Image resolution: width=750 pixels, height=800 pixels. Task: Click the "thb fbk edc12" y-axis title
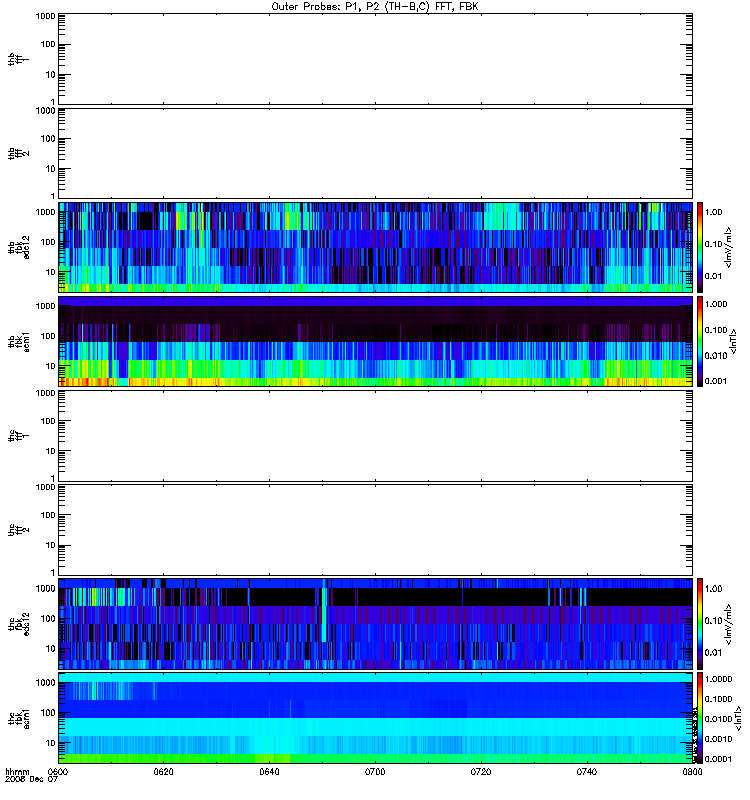(x=18, y=247)
